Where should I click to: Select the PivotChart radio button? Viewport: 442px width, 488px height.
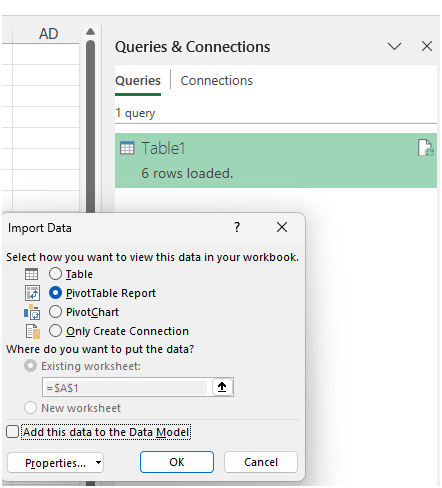[x=55, y=312]
